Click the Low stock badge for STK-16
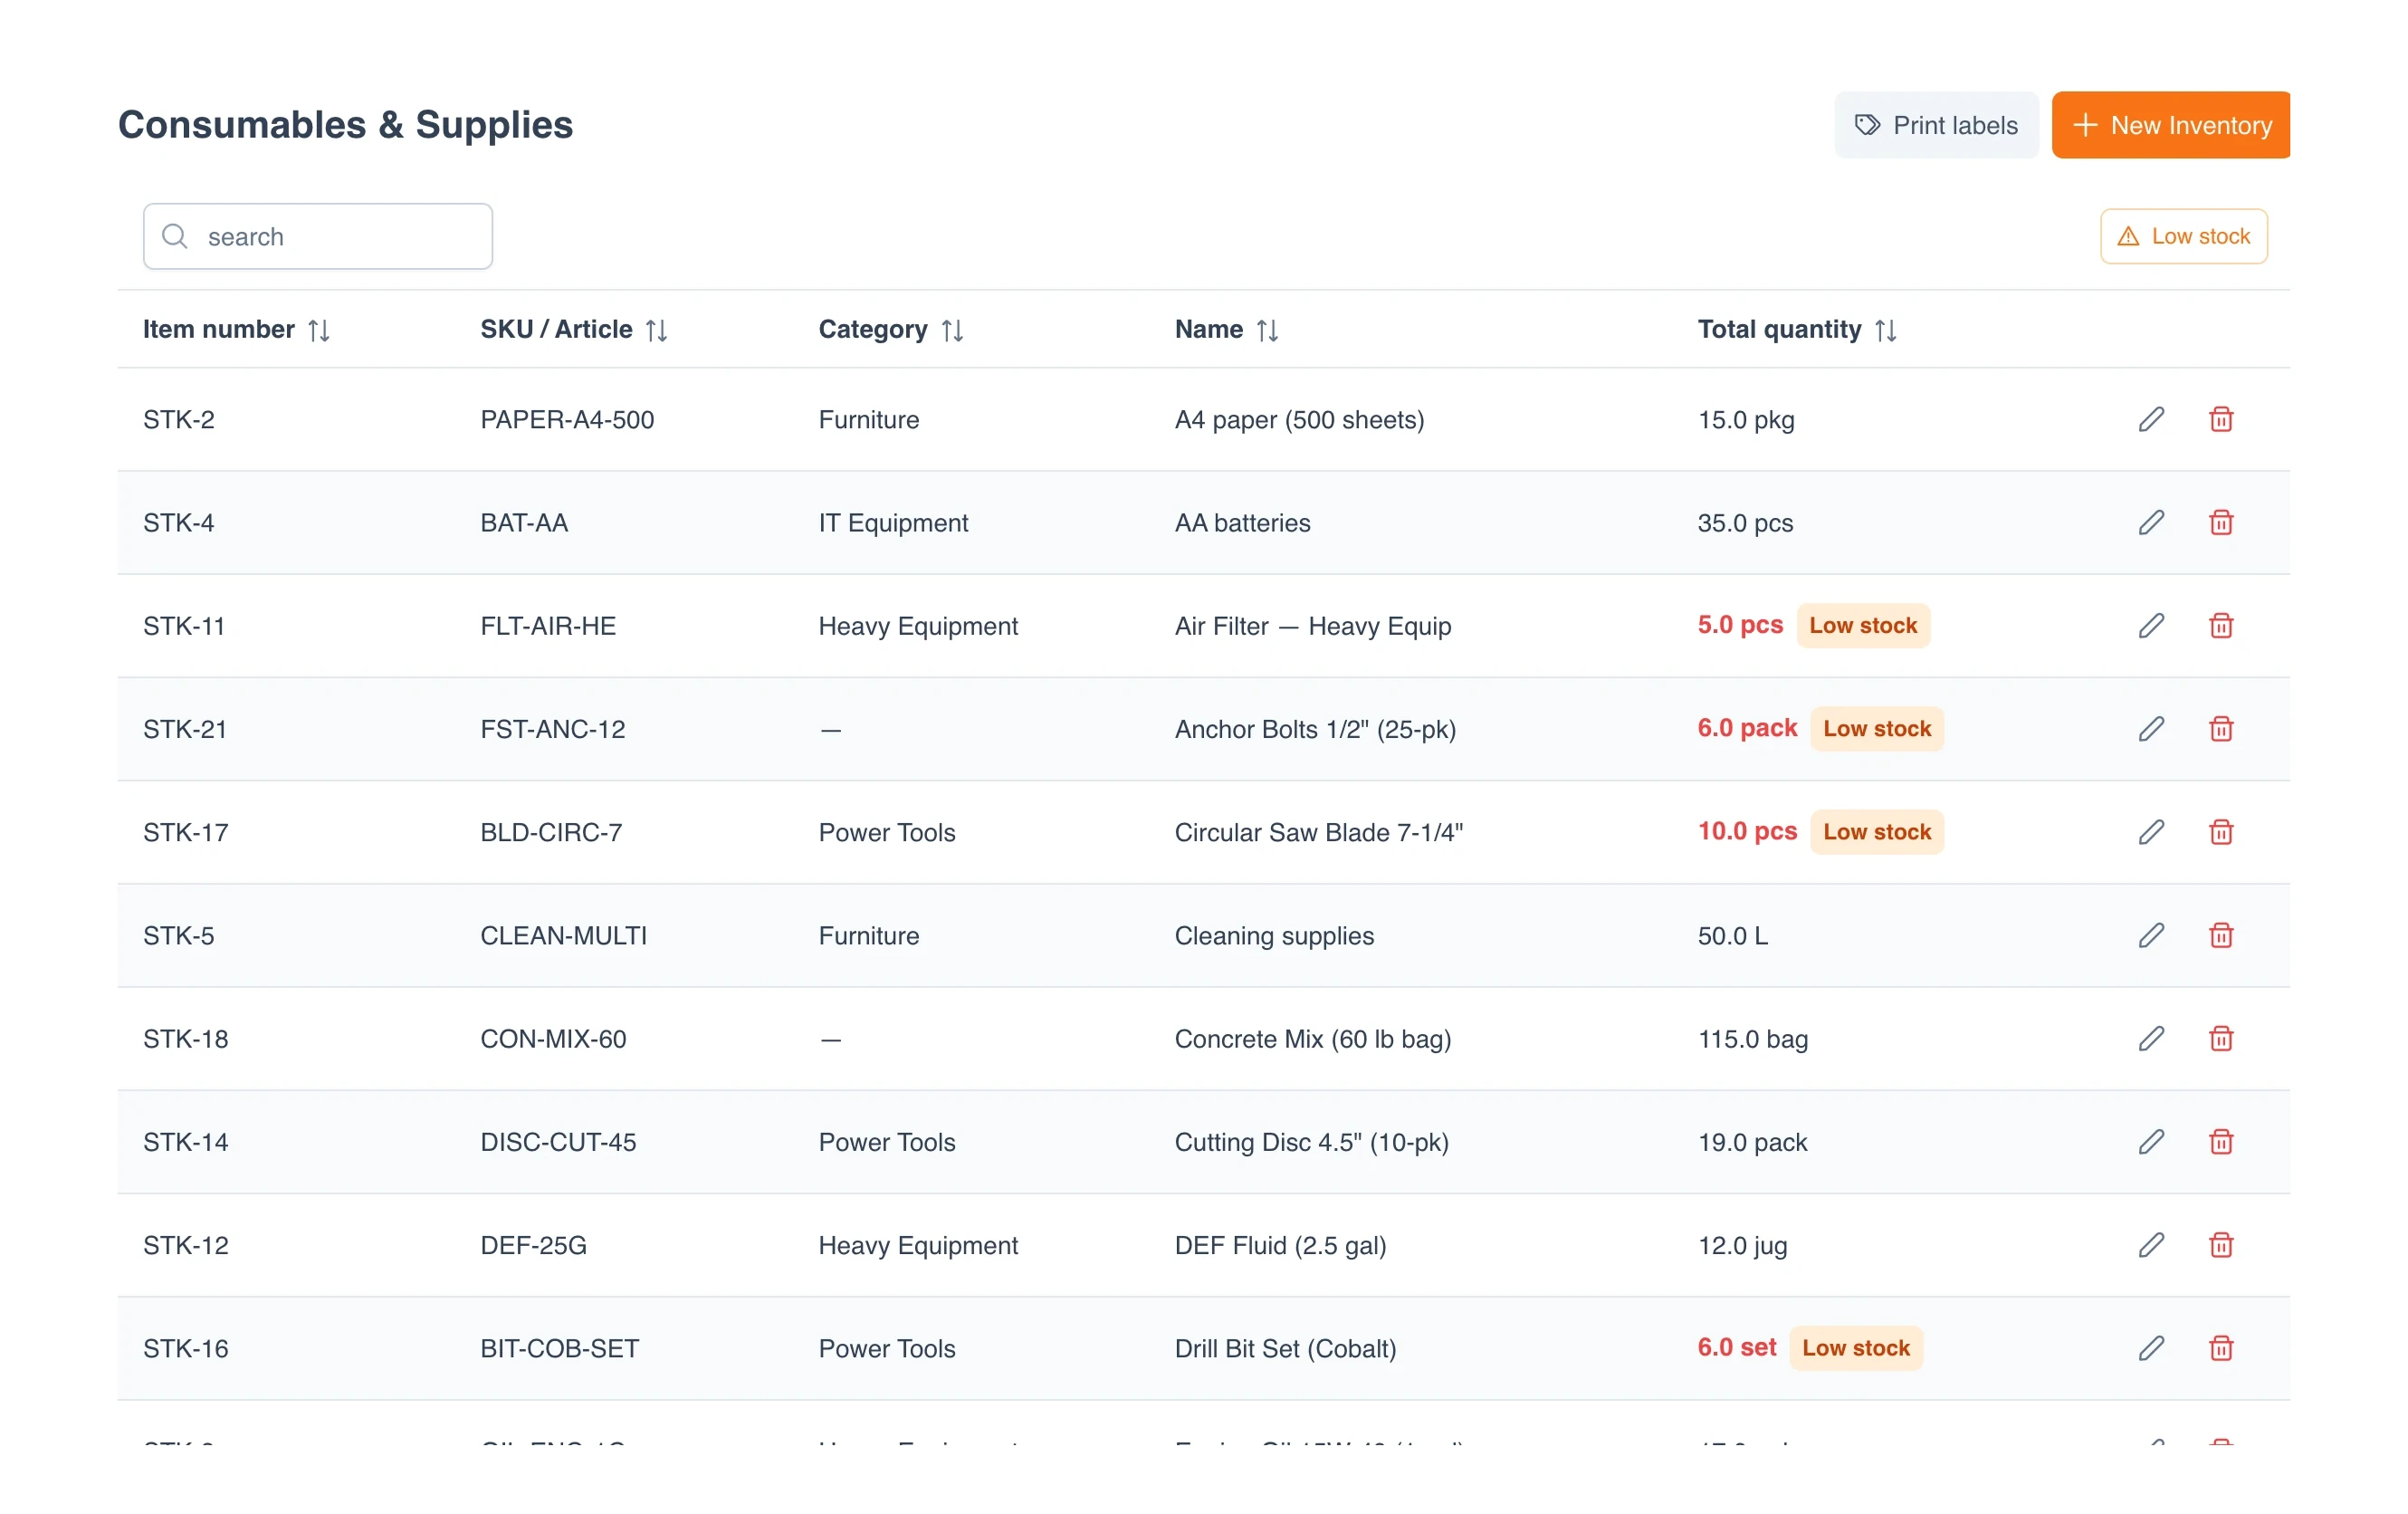2408x1514 pixels. [1855, 1347]
